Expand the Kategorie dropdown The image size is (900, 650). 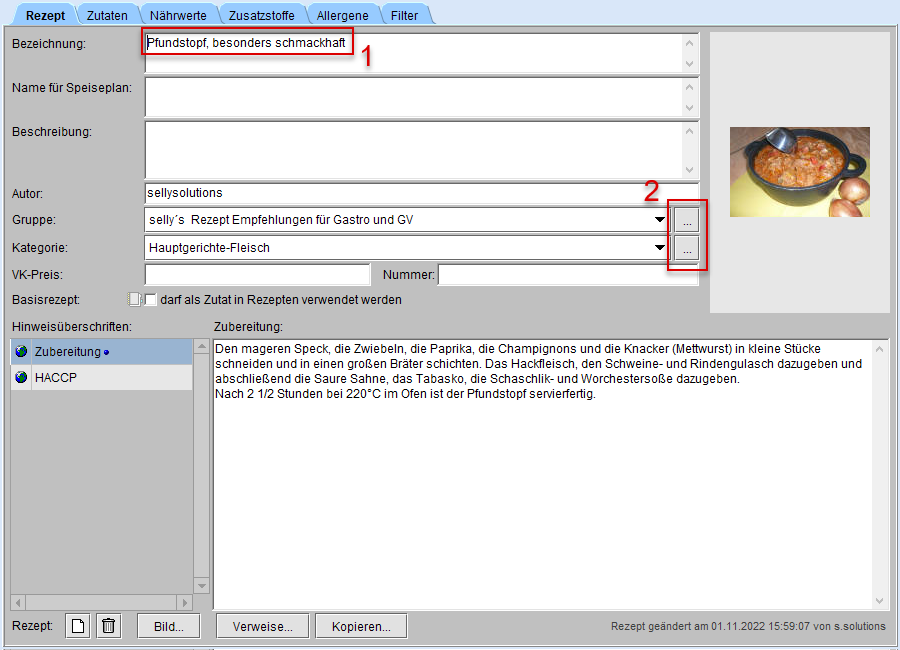click(x=660, y=248)
